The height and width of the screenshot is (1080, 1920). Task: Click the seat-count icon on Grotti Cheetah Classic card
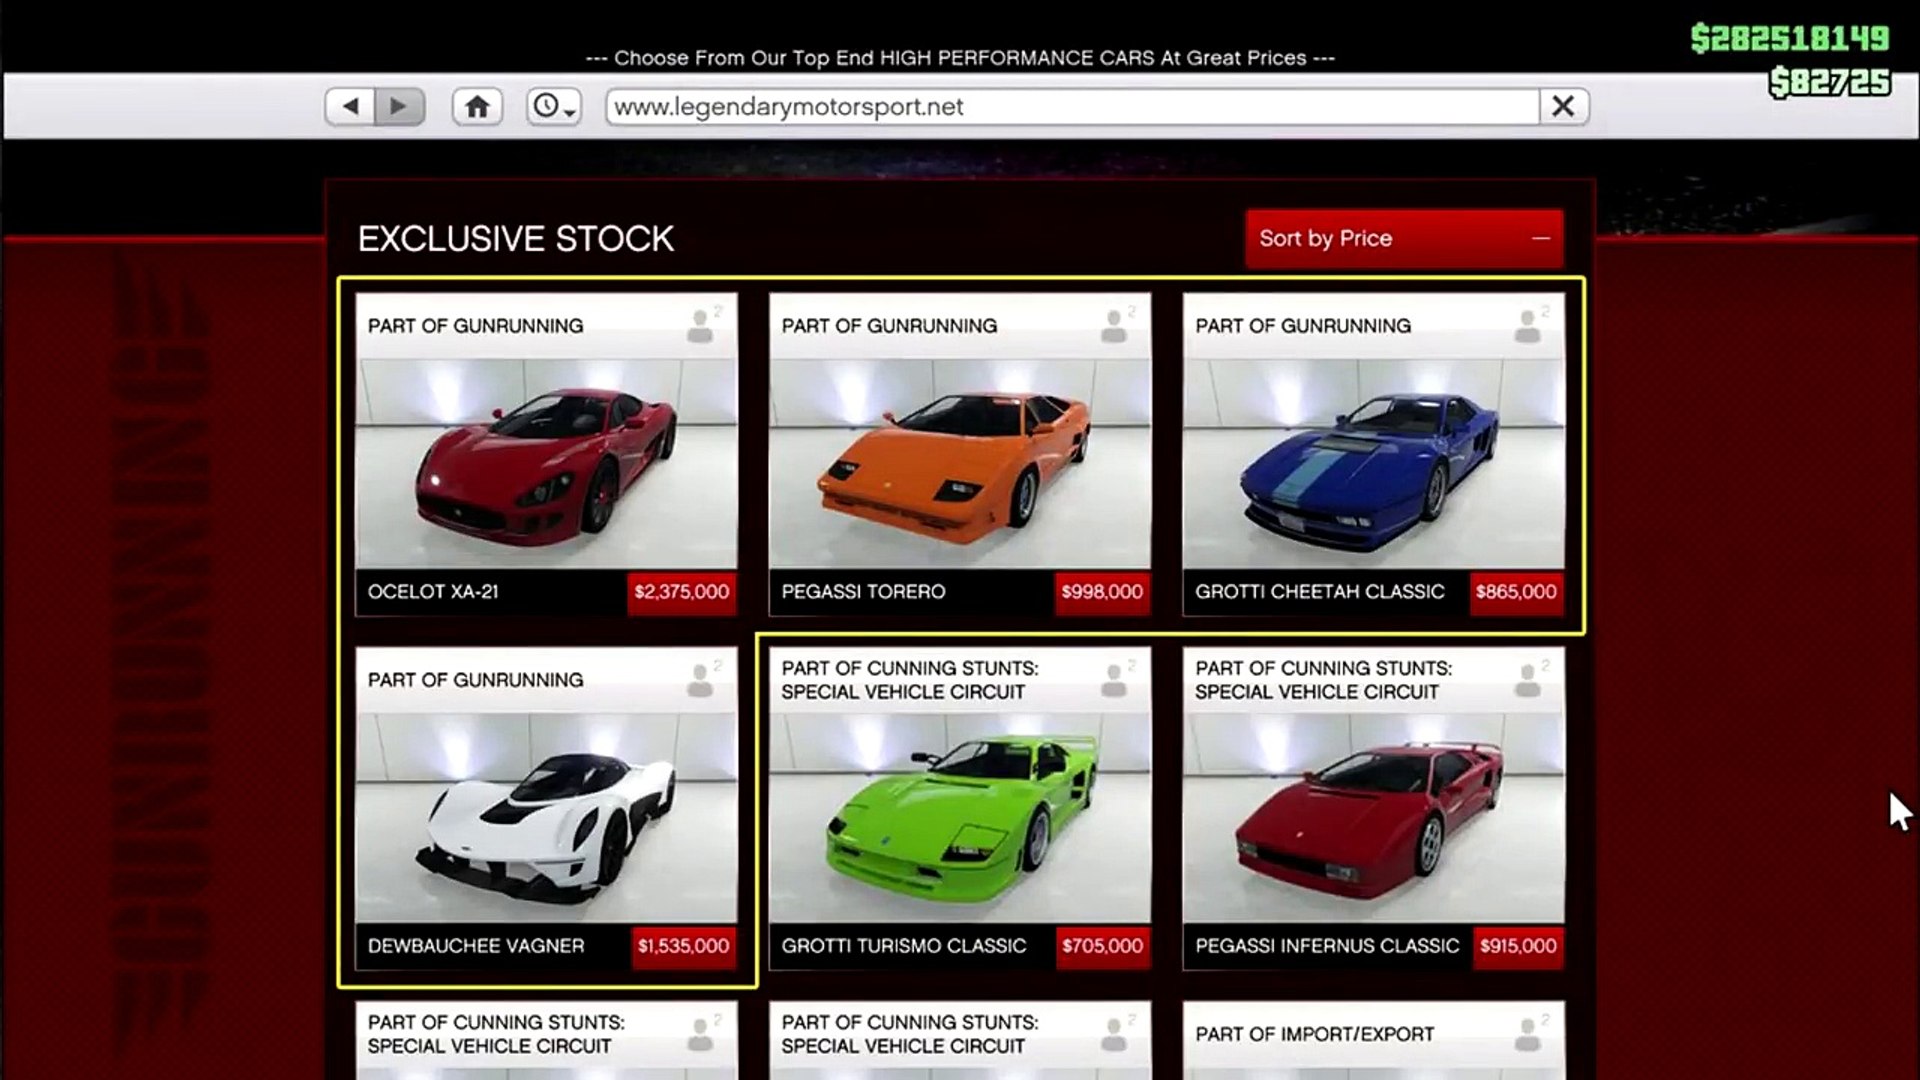click(x=1531, y=325)
